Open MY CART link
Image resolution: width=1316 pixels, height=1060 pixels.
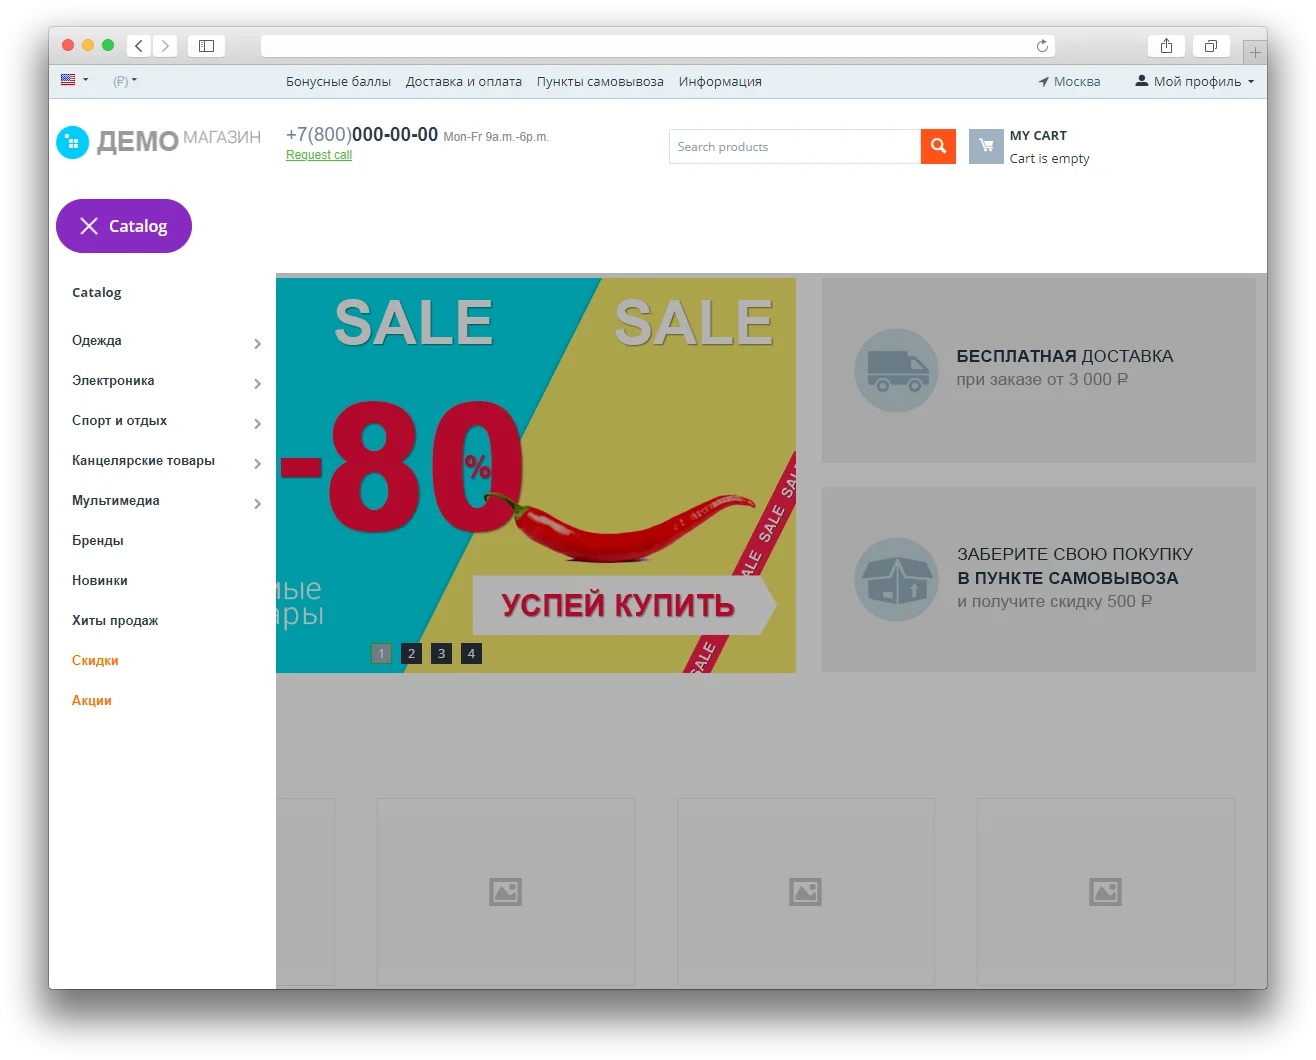pos(1038,136)
